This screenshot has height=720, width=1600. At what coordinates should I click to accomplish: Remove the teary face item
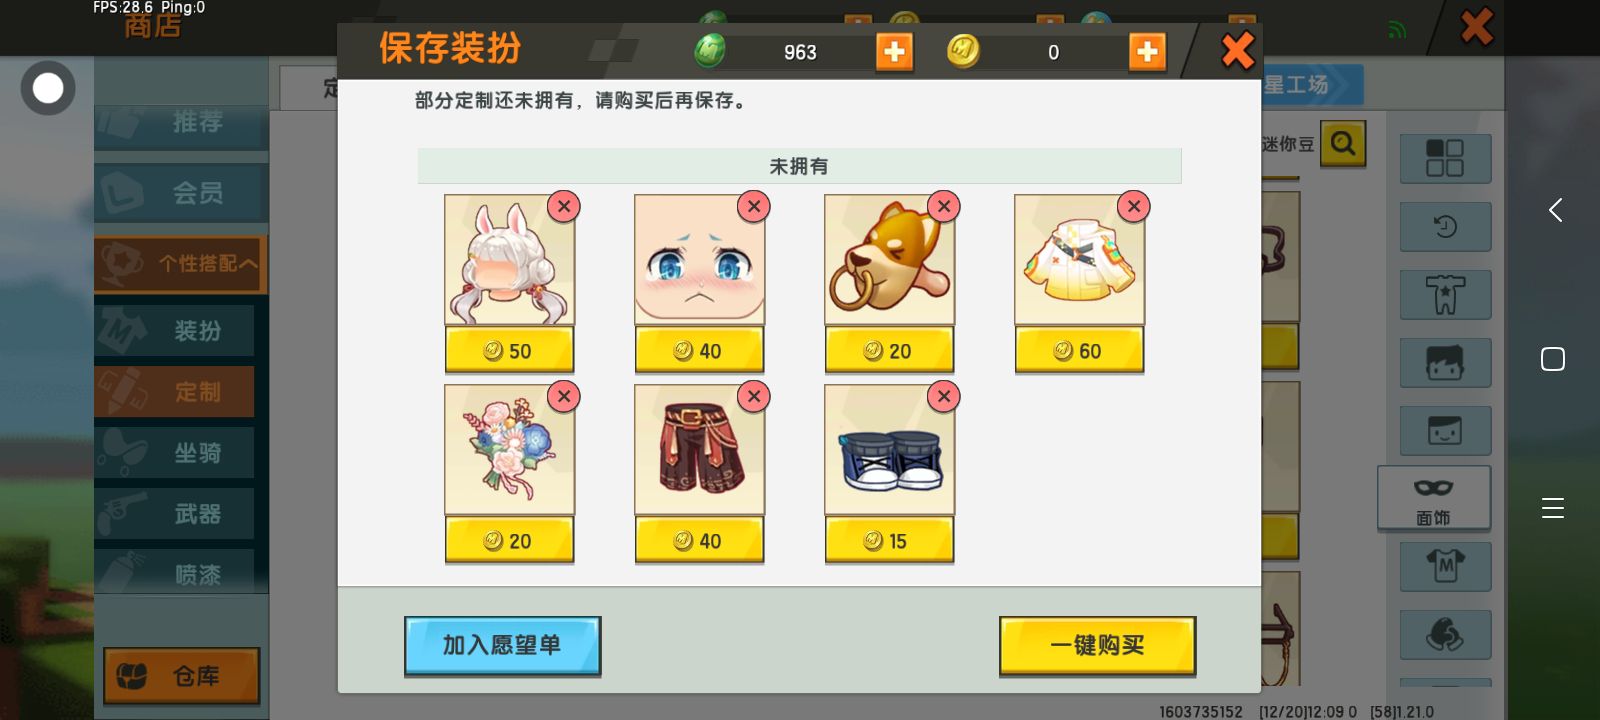click(x=754, y=206)
